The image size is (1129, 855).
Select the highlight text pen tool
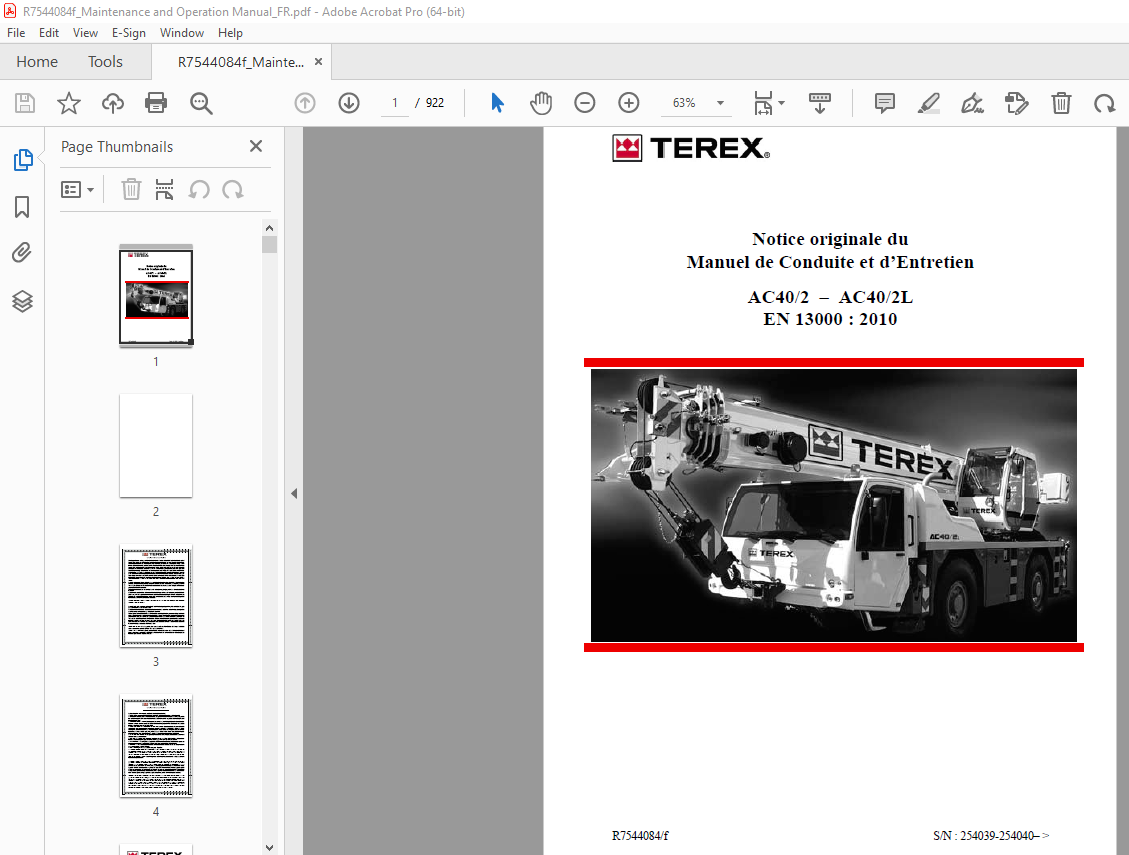[929, 103]
